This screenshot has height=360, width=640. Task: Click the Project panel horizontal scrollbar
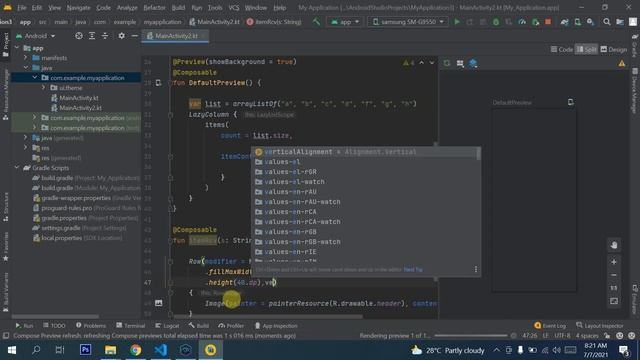[56, 316]
